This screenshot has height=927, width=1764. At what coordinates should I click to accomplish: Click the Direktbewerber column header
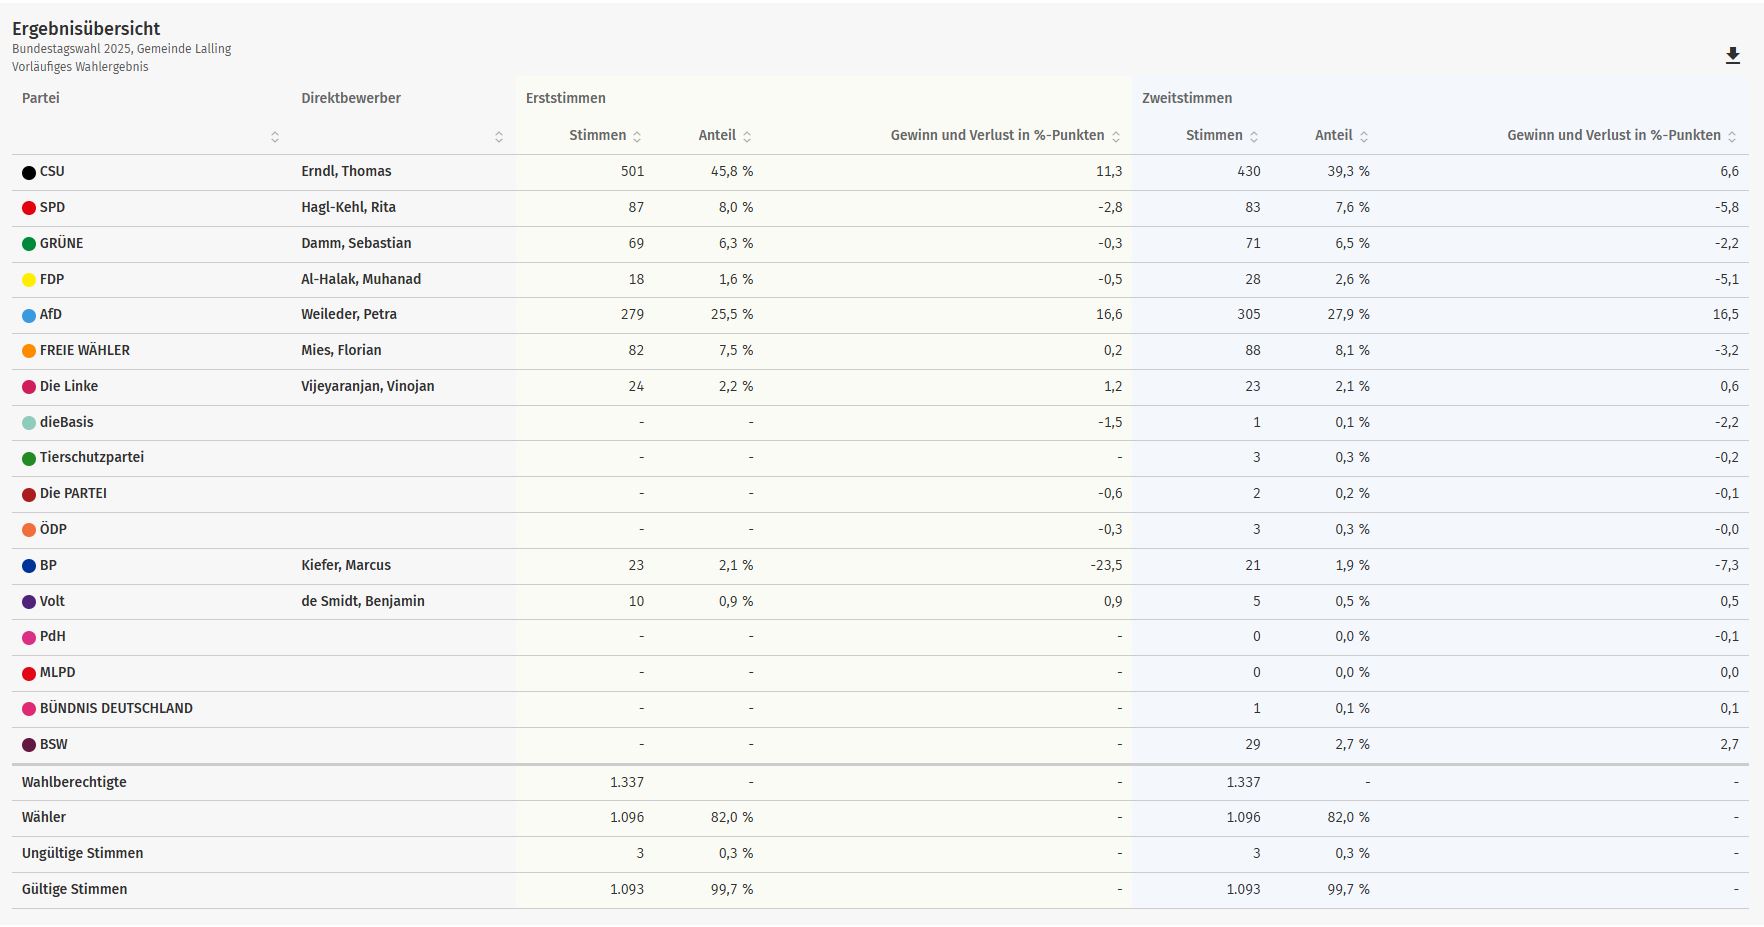[x=351, y=98]
